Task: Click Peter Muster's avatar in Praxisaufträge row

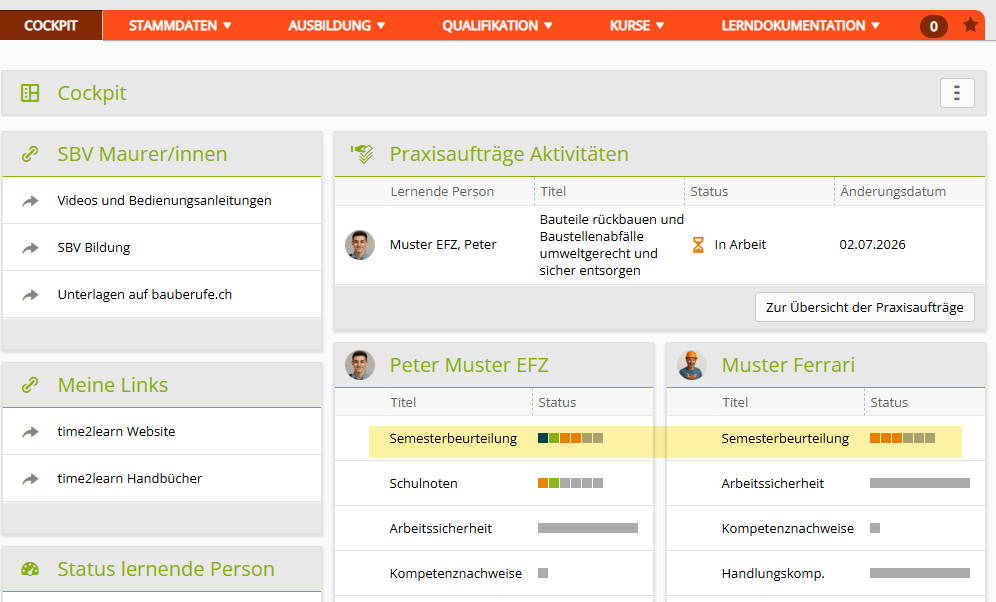Action: click(x=360, y=244)
